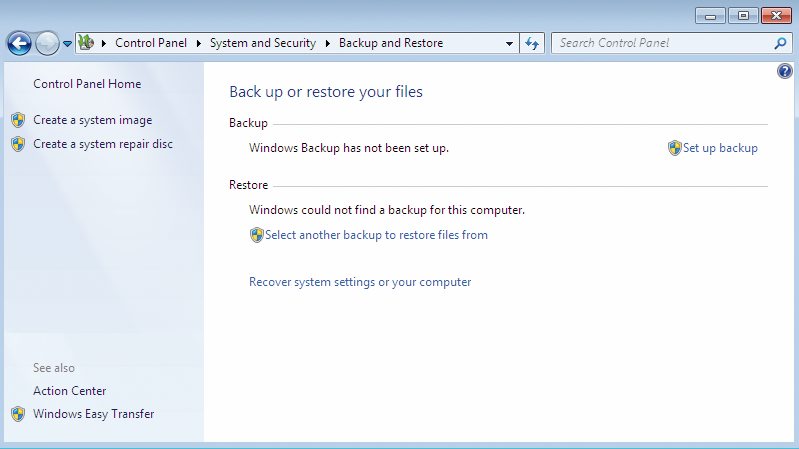Click the shield icon next to Set up backup
The height and width of the screenshot is (449, 799).
point(675,148)
